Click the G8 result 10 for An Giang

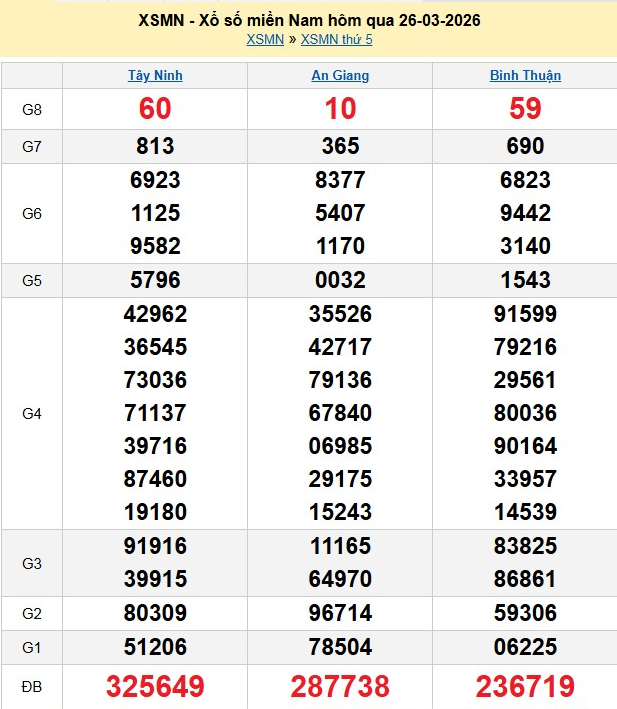[340, 109]
